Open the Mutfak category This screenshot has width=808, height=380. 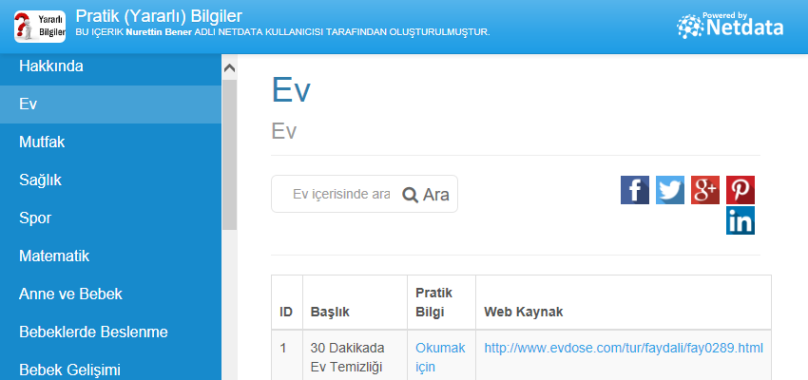click(x=110, y=142)
